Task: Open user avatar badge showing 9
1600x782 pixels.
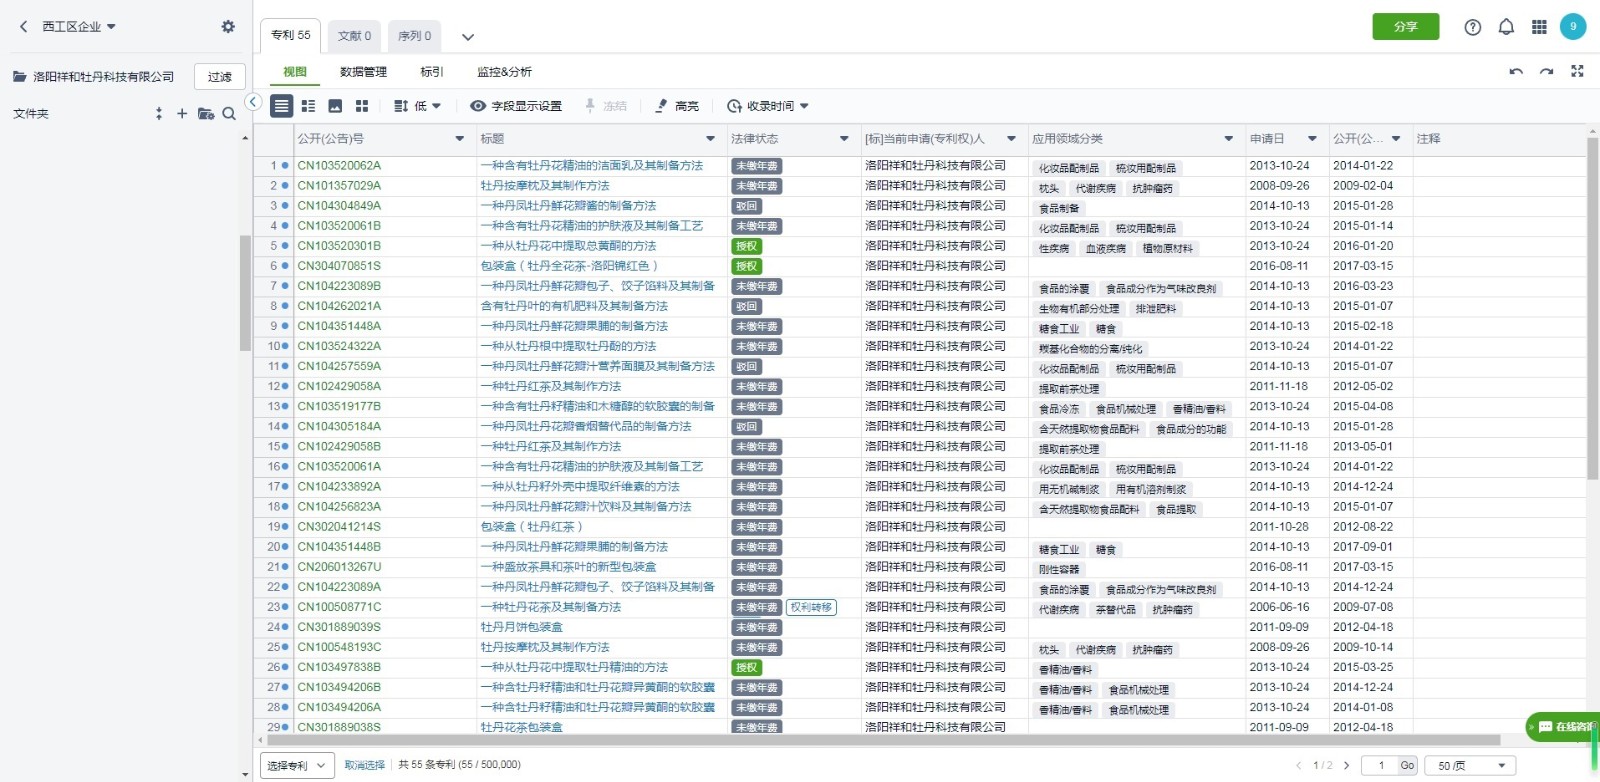Action: [x=1573, y=27]
